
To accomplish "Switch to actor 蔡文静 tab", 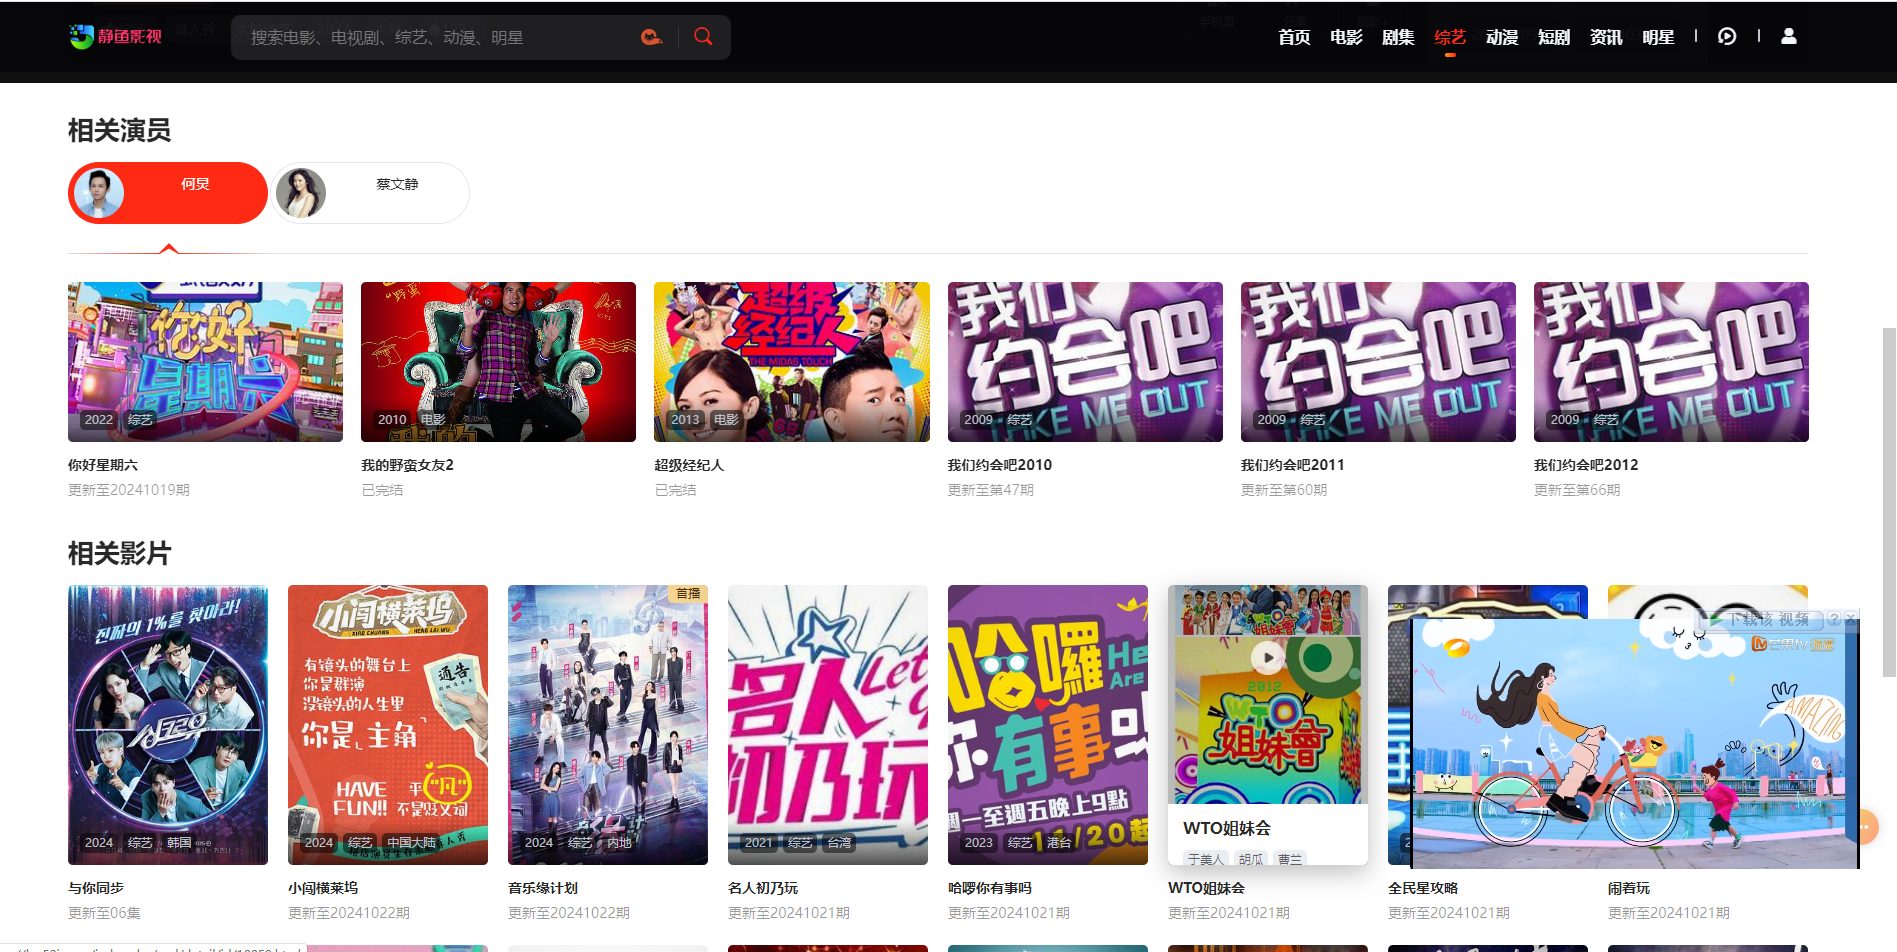I will coord(370,193).
